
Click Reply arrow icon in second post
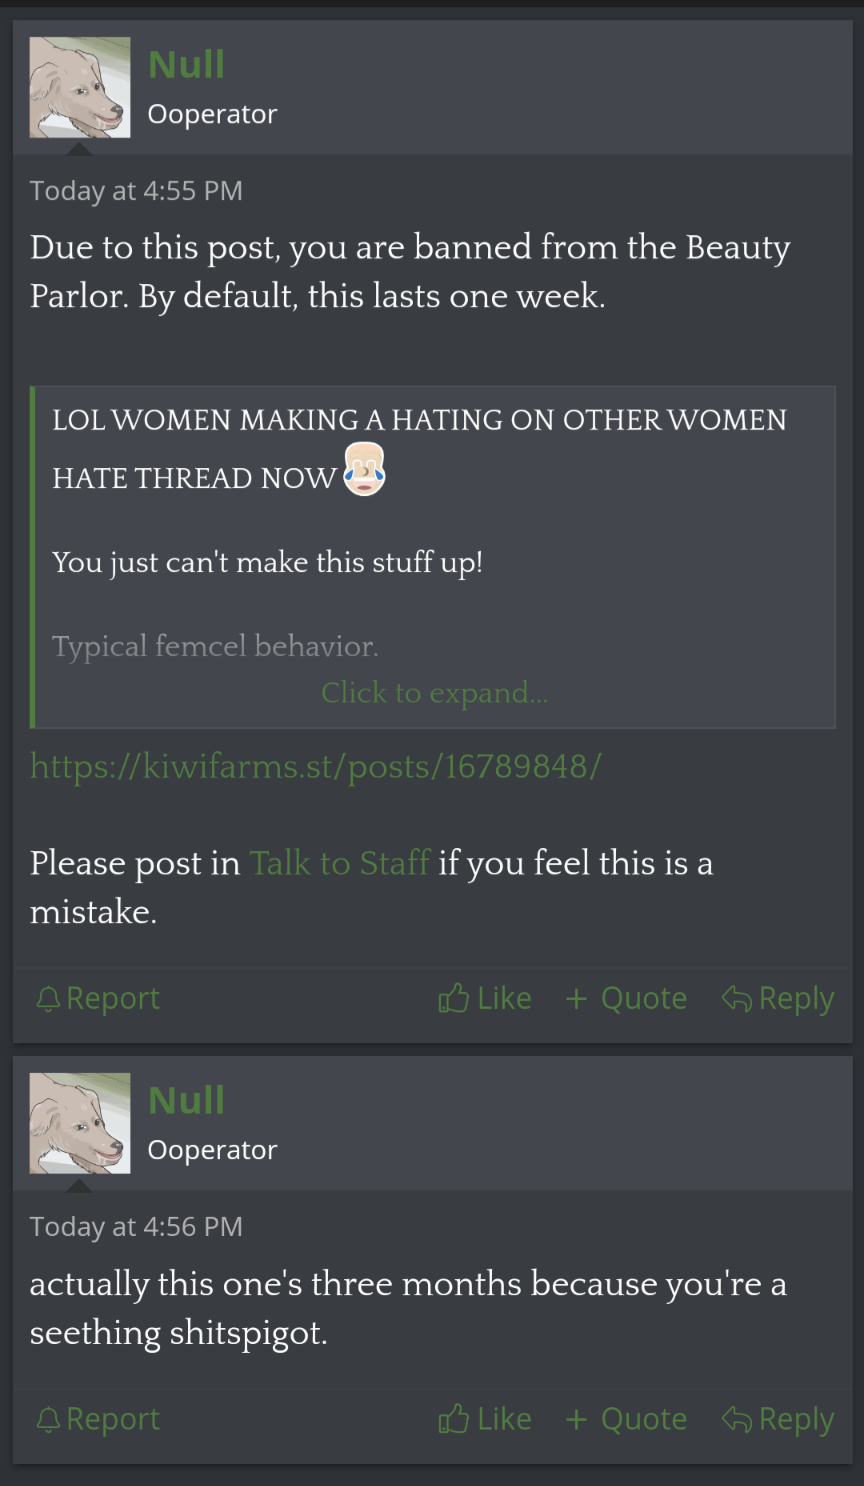pyautogui.click(x=736, y=1419)
